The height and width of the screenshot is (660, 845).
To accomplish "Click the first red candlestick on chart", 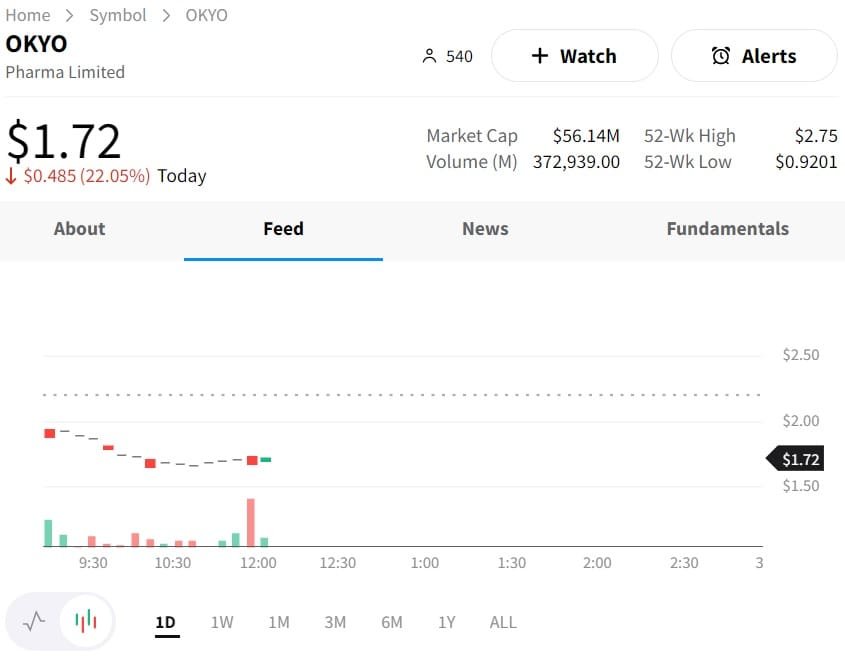I will pos(49,433).
